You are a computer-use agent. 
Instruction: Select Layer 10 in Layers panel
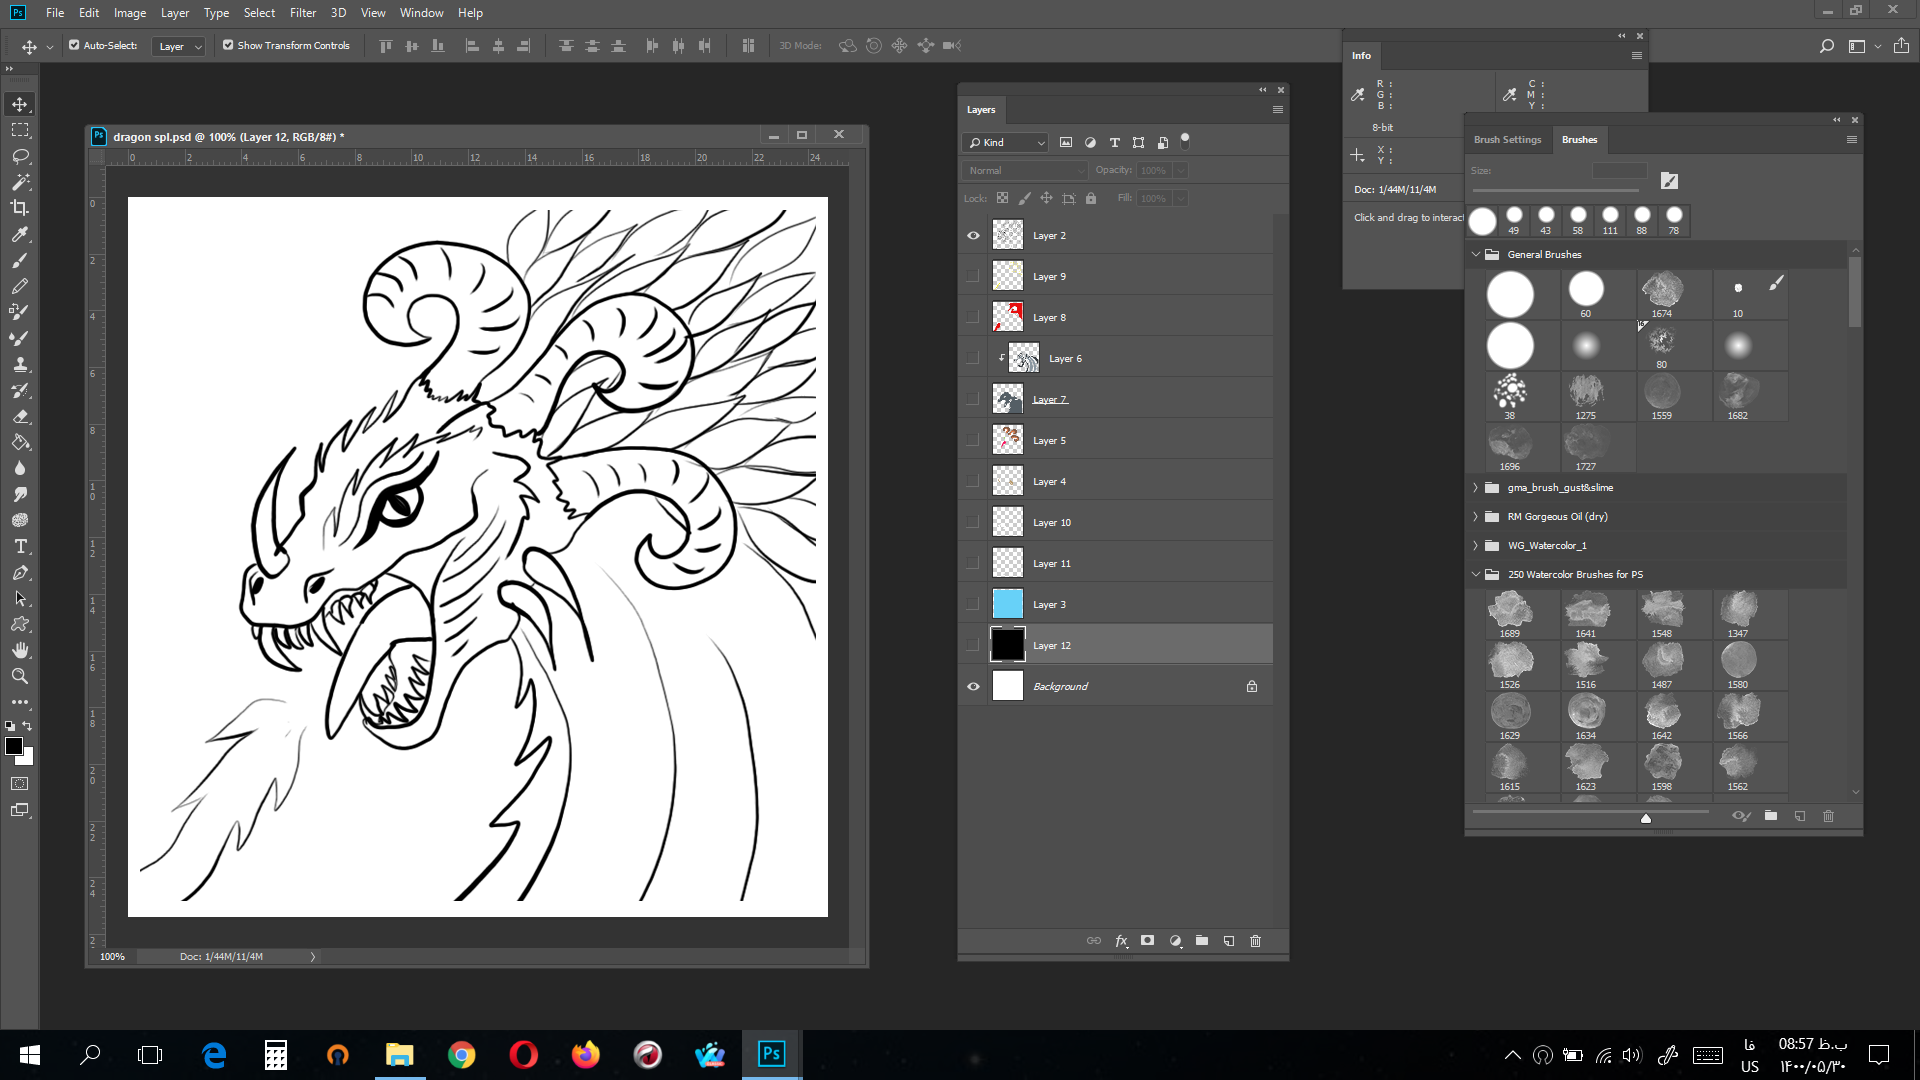point(1131,523)
